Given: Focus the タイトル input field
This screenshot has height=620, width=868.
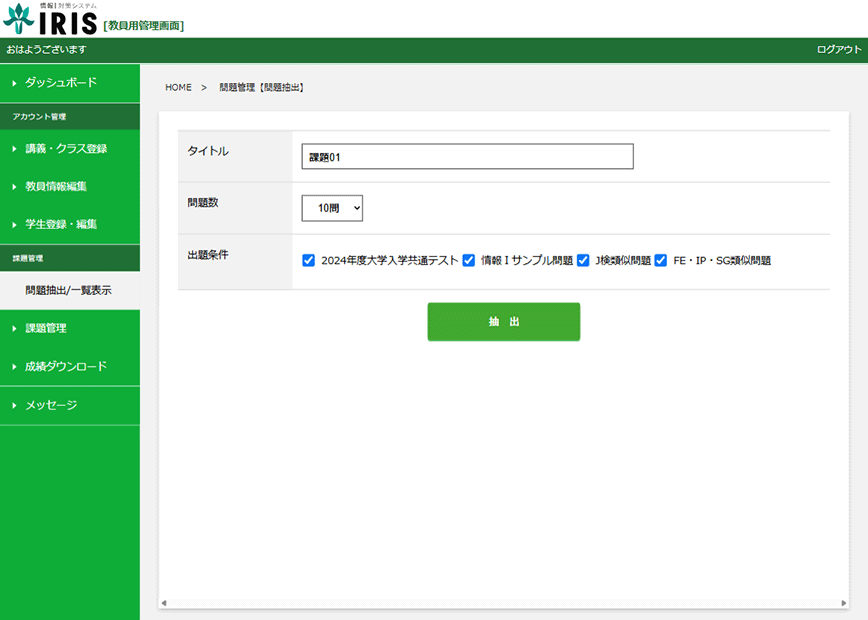Looking at the screenshot, I should (x=467, y=157).
